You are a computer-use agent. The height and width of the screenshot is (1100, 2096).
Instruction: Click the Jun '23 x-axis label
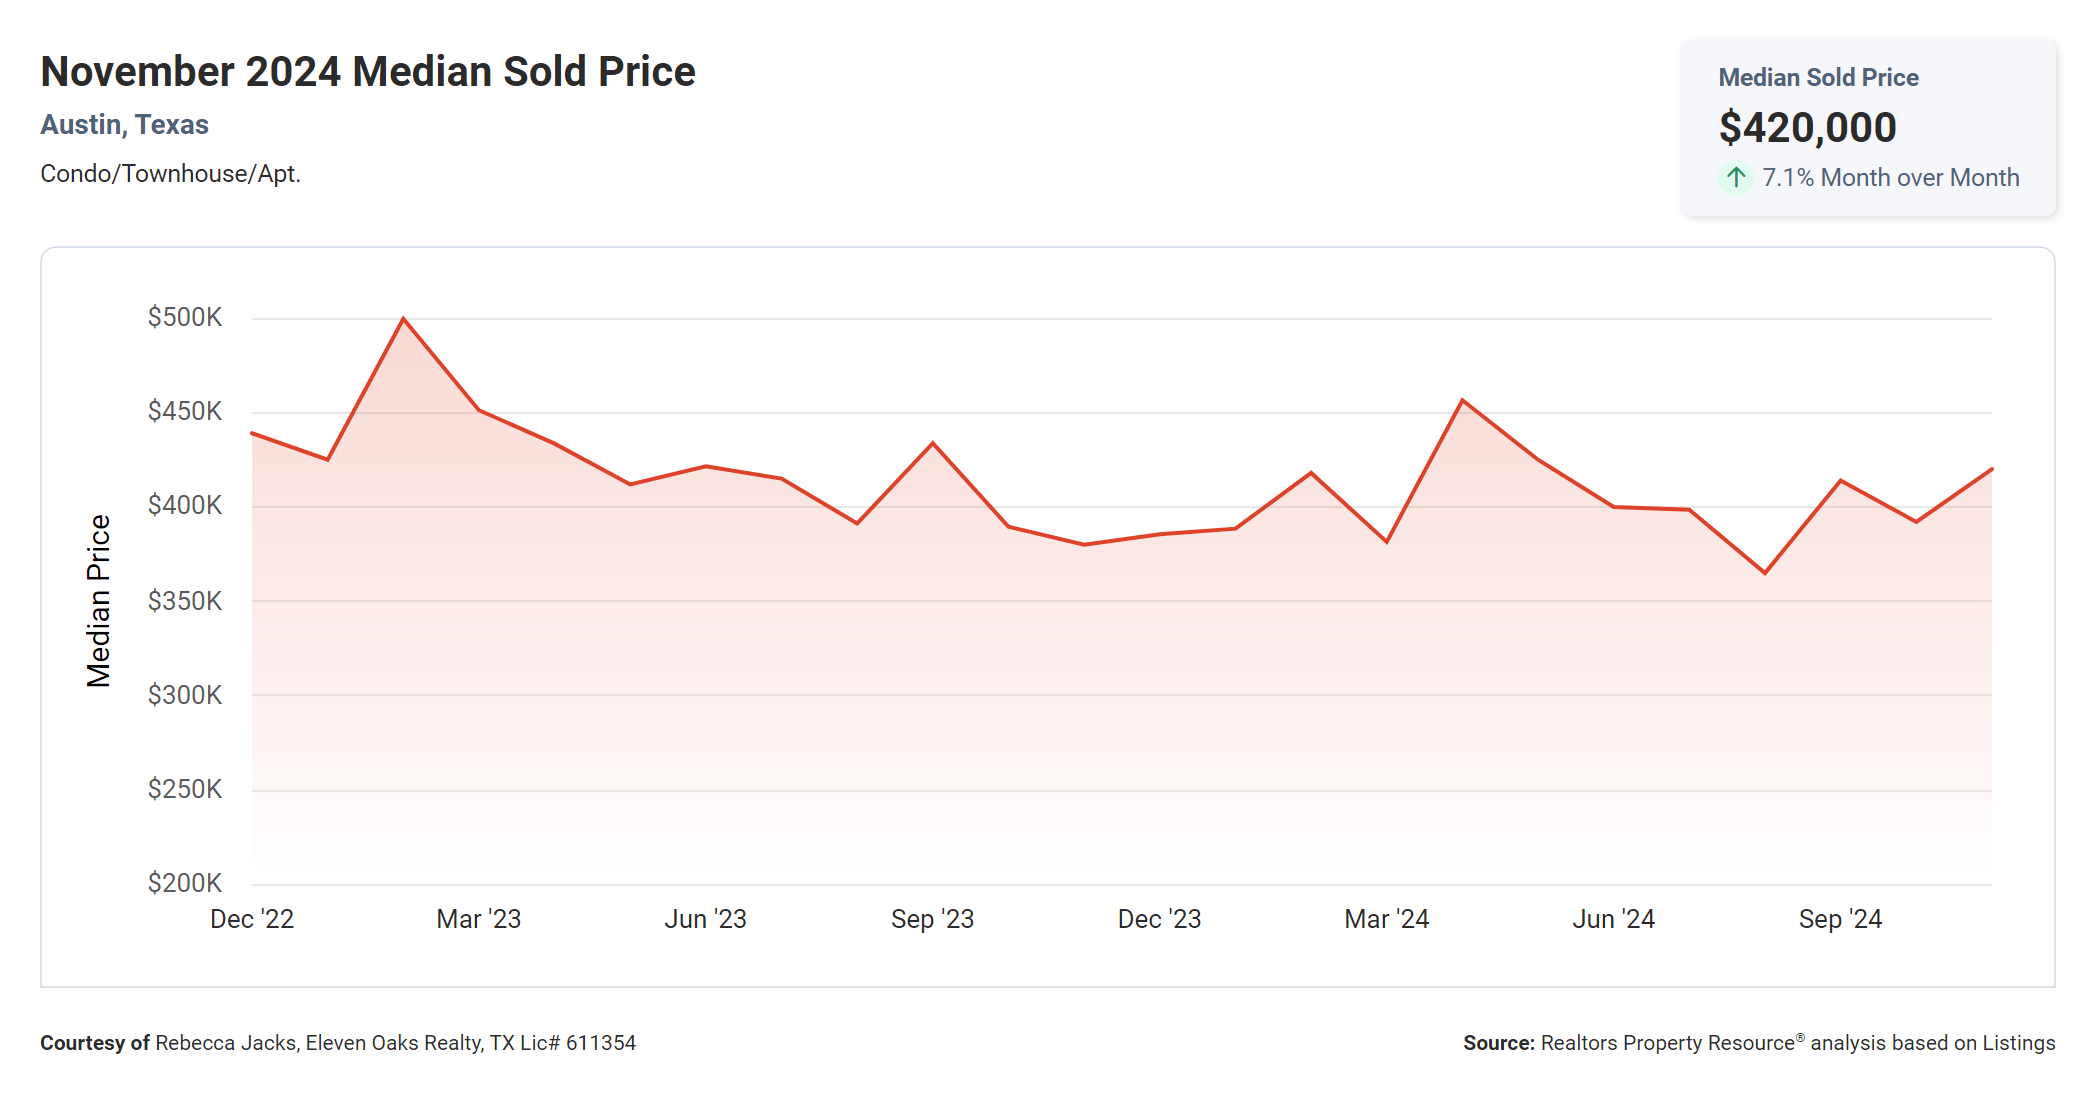pos(706,919)
